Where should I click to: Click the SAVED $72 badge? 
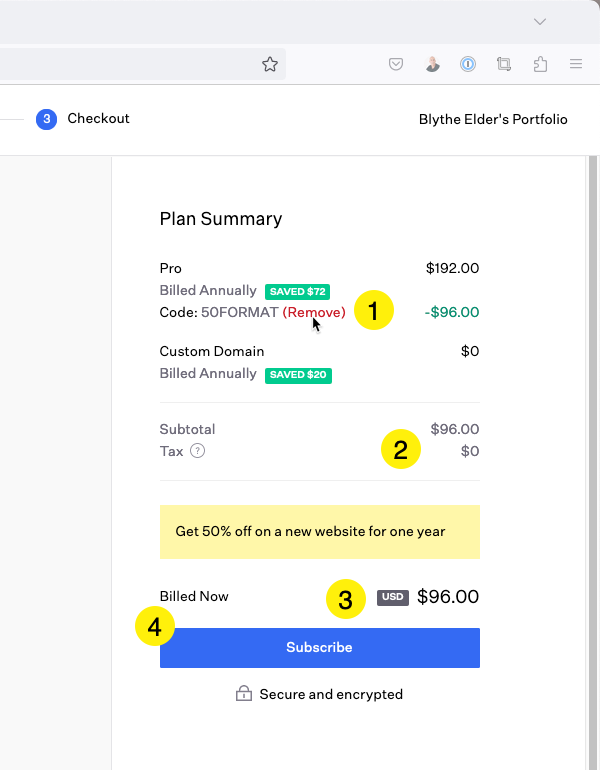(298, 292)
